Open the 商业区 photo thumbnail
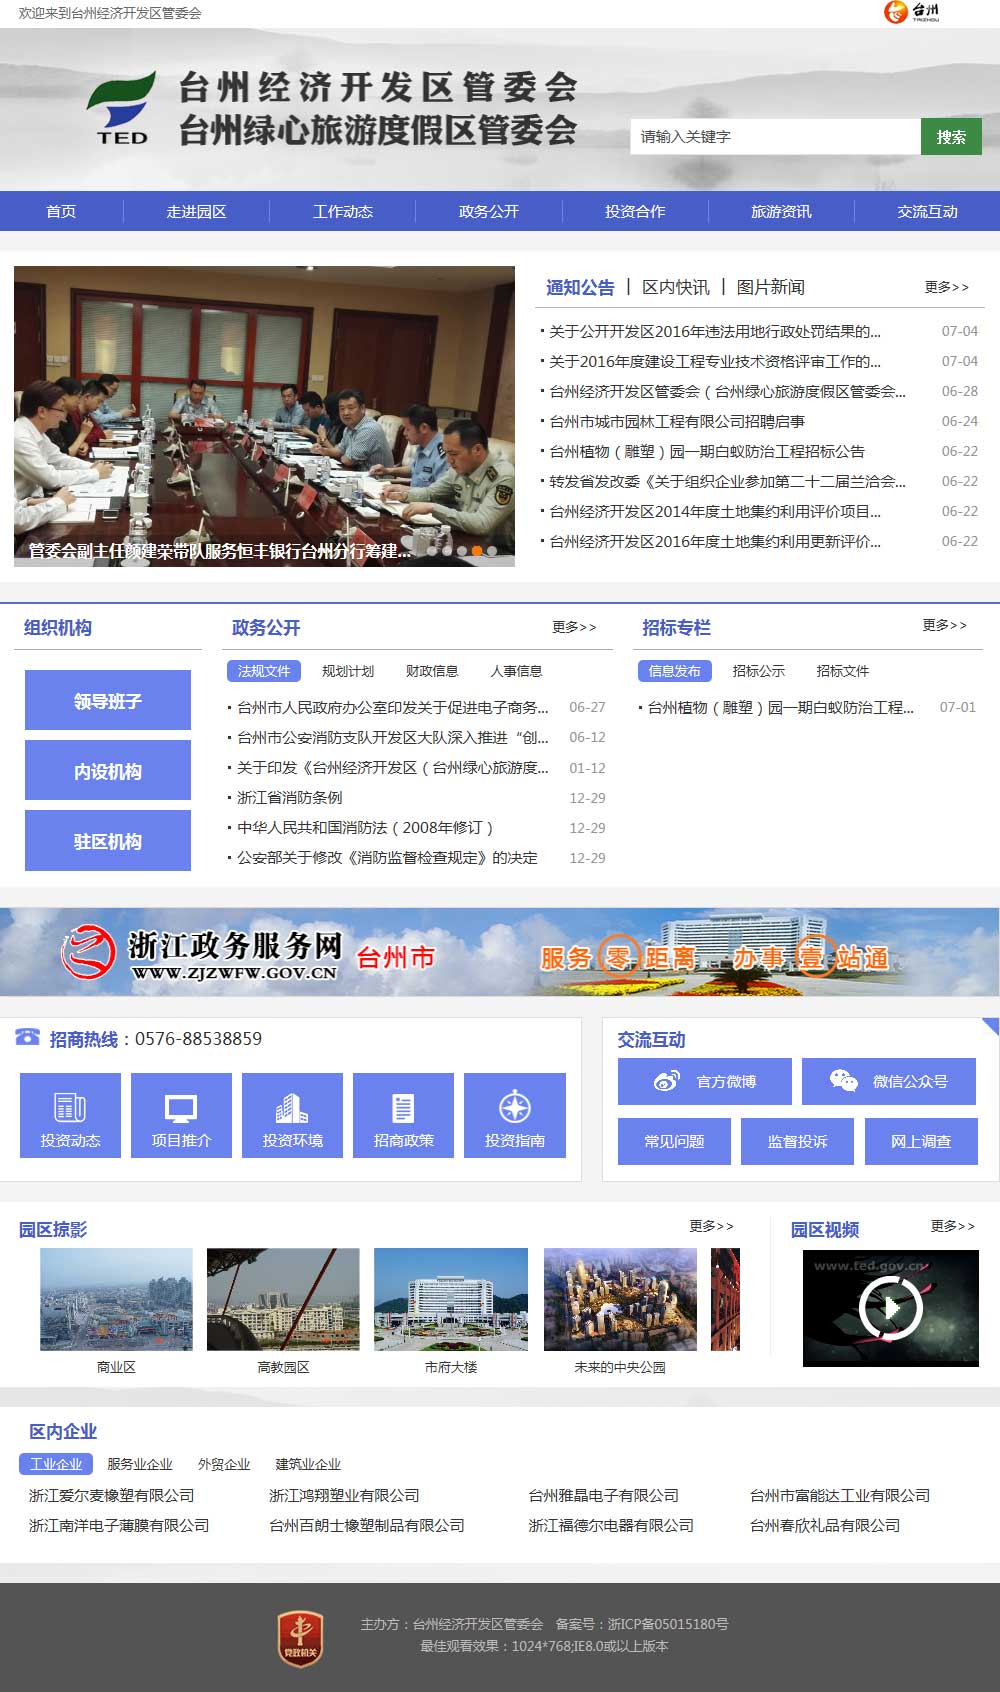1000x1692 pixels. point(116,1299)
